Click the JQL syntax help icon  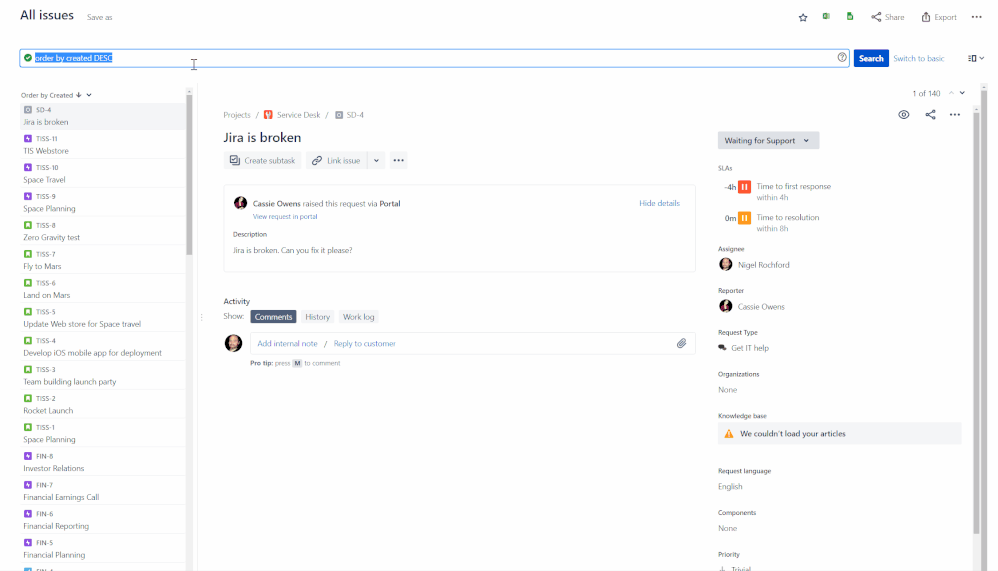(x=842, y=57)
